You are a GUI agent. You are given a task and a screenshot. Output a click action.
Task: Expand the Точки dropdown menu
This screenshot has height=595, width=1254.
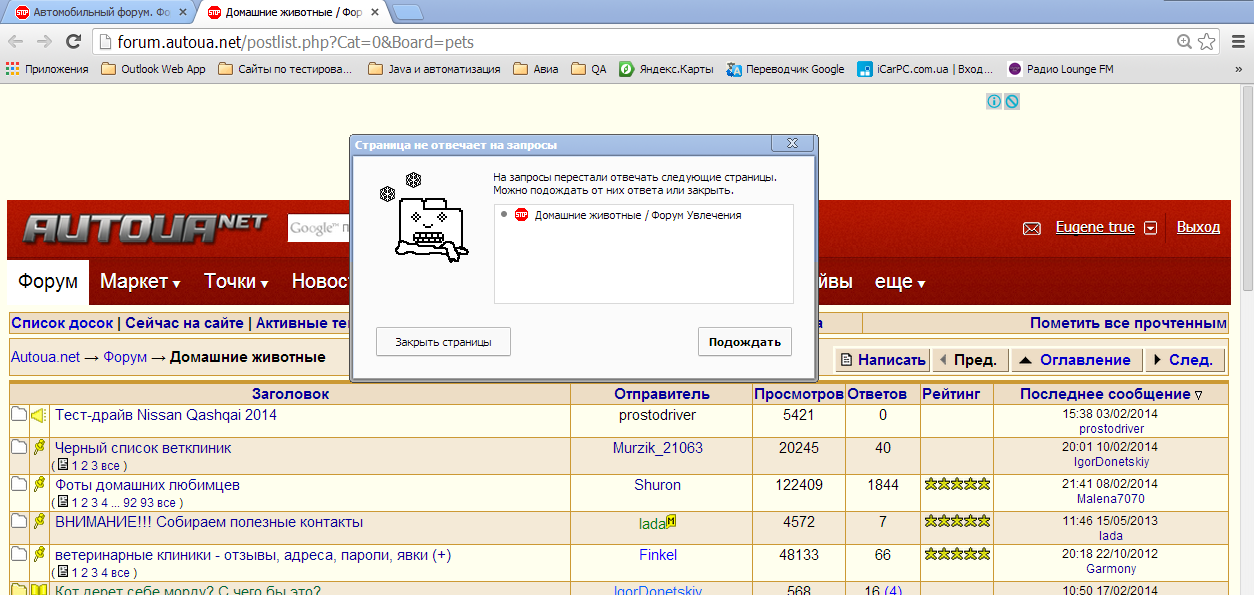pos(236,282)
